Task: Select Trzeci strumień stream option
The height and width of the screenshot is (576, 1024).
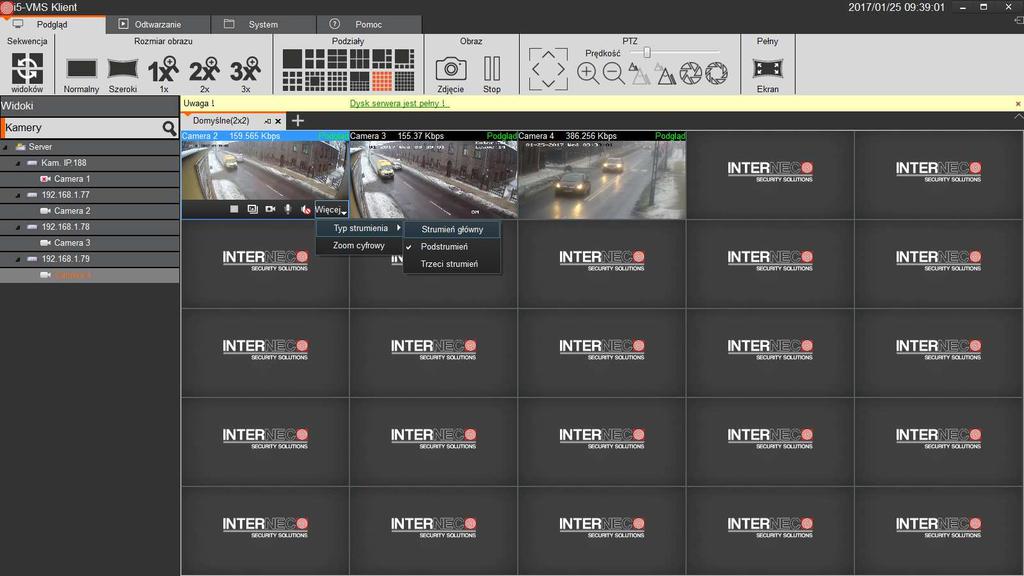Action: 452,264
